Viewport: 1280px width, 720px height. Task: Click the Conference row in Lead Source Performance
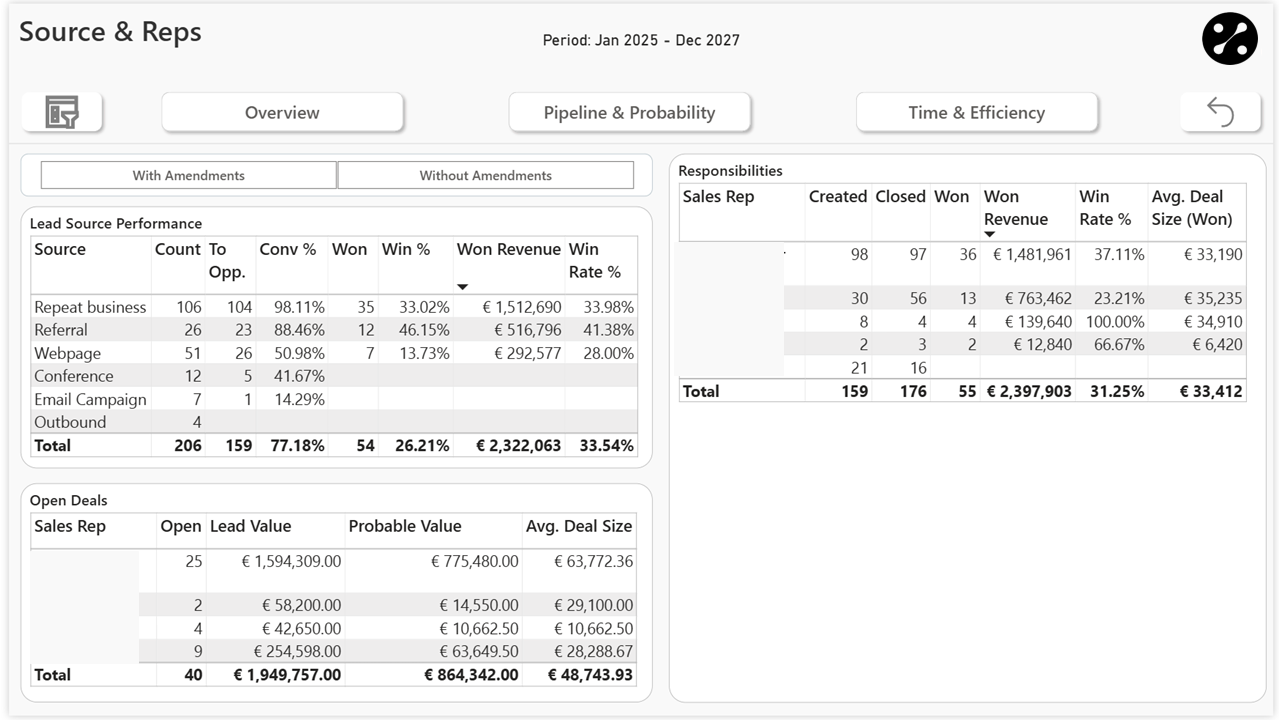click(90, 376)
